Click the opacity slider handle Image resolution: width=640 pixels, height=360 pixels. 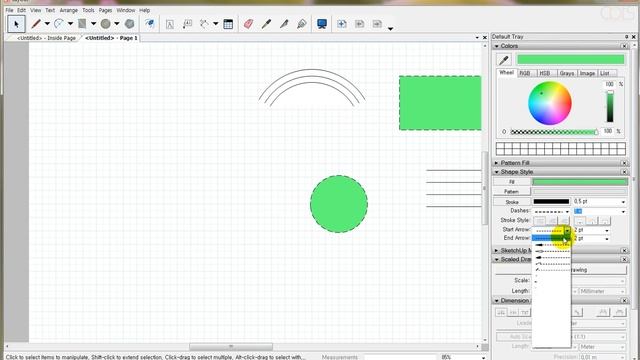point(596,132)
